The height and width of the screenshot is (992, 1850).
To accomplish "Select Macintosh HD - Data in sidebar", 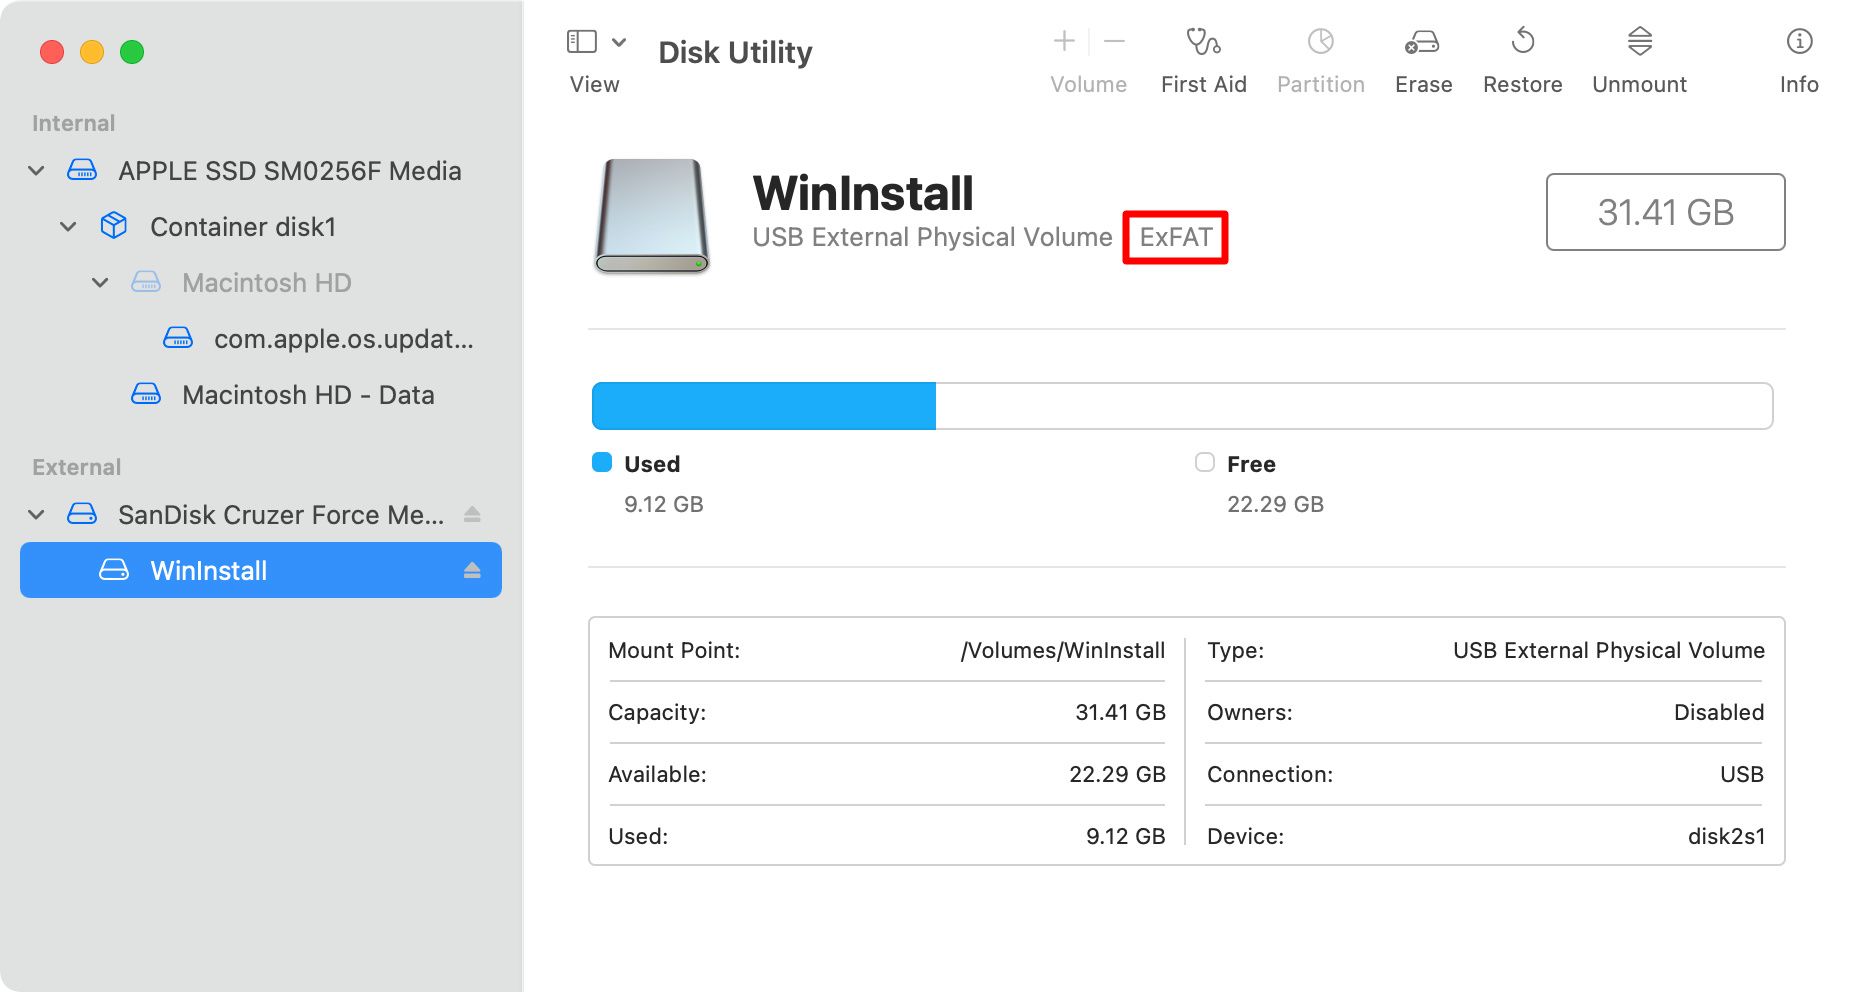I will [308, 394].
